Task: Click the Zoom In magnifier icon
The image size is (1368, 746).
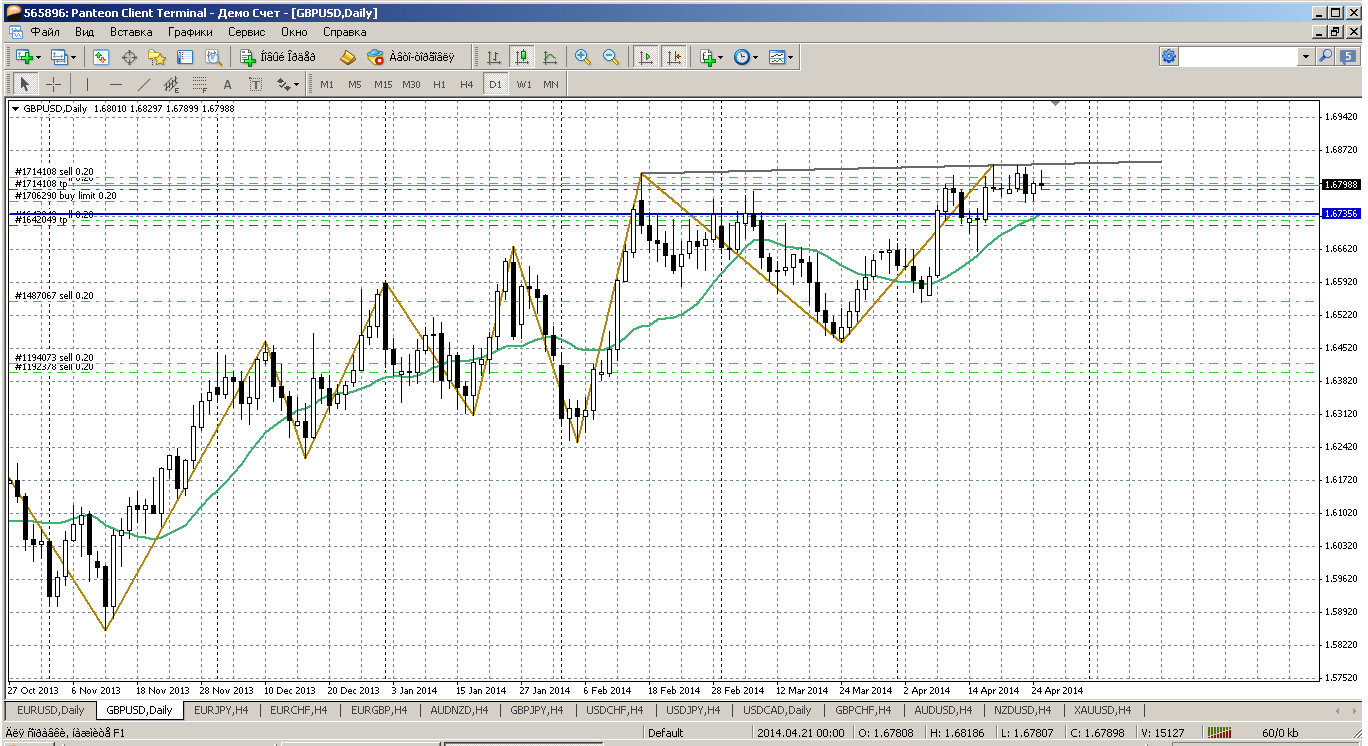Action: click(583, 57)
